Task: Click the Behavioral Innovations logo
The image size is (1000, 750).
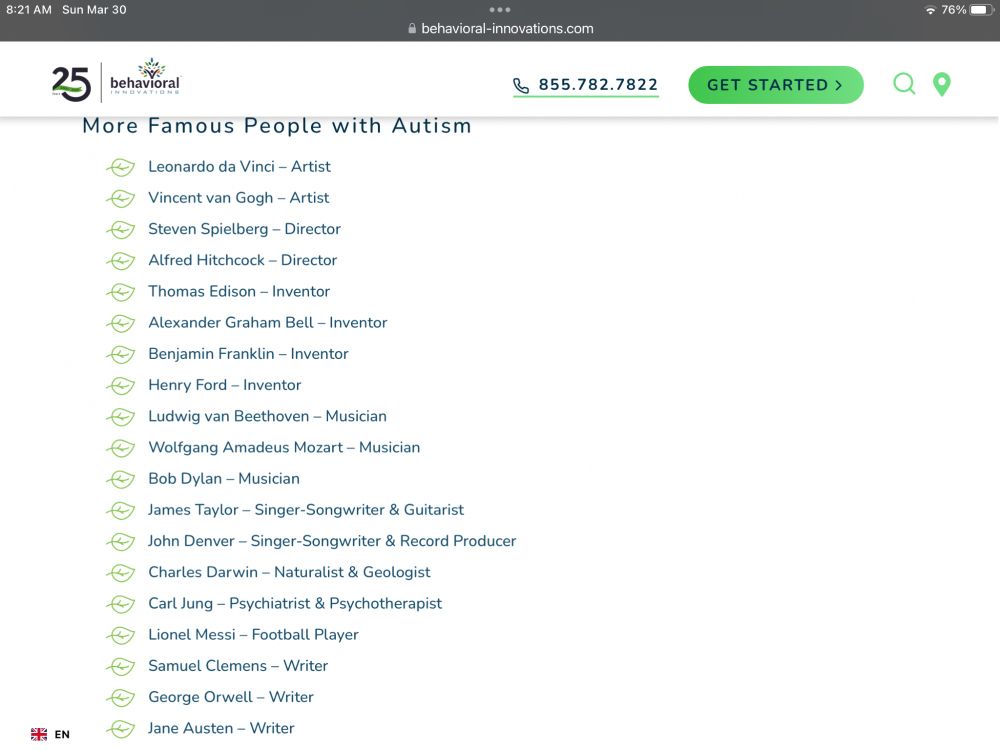Action: click(x=145, y=79)
